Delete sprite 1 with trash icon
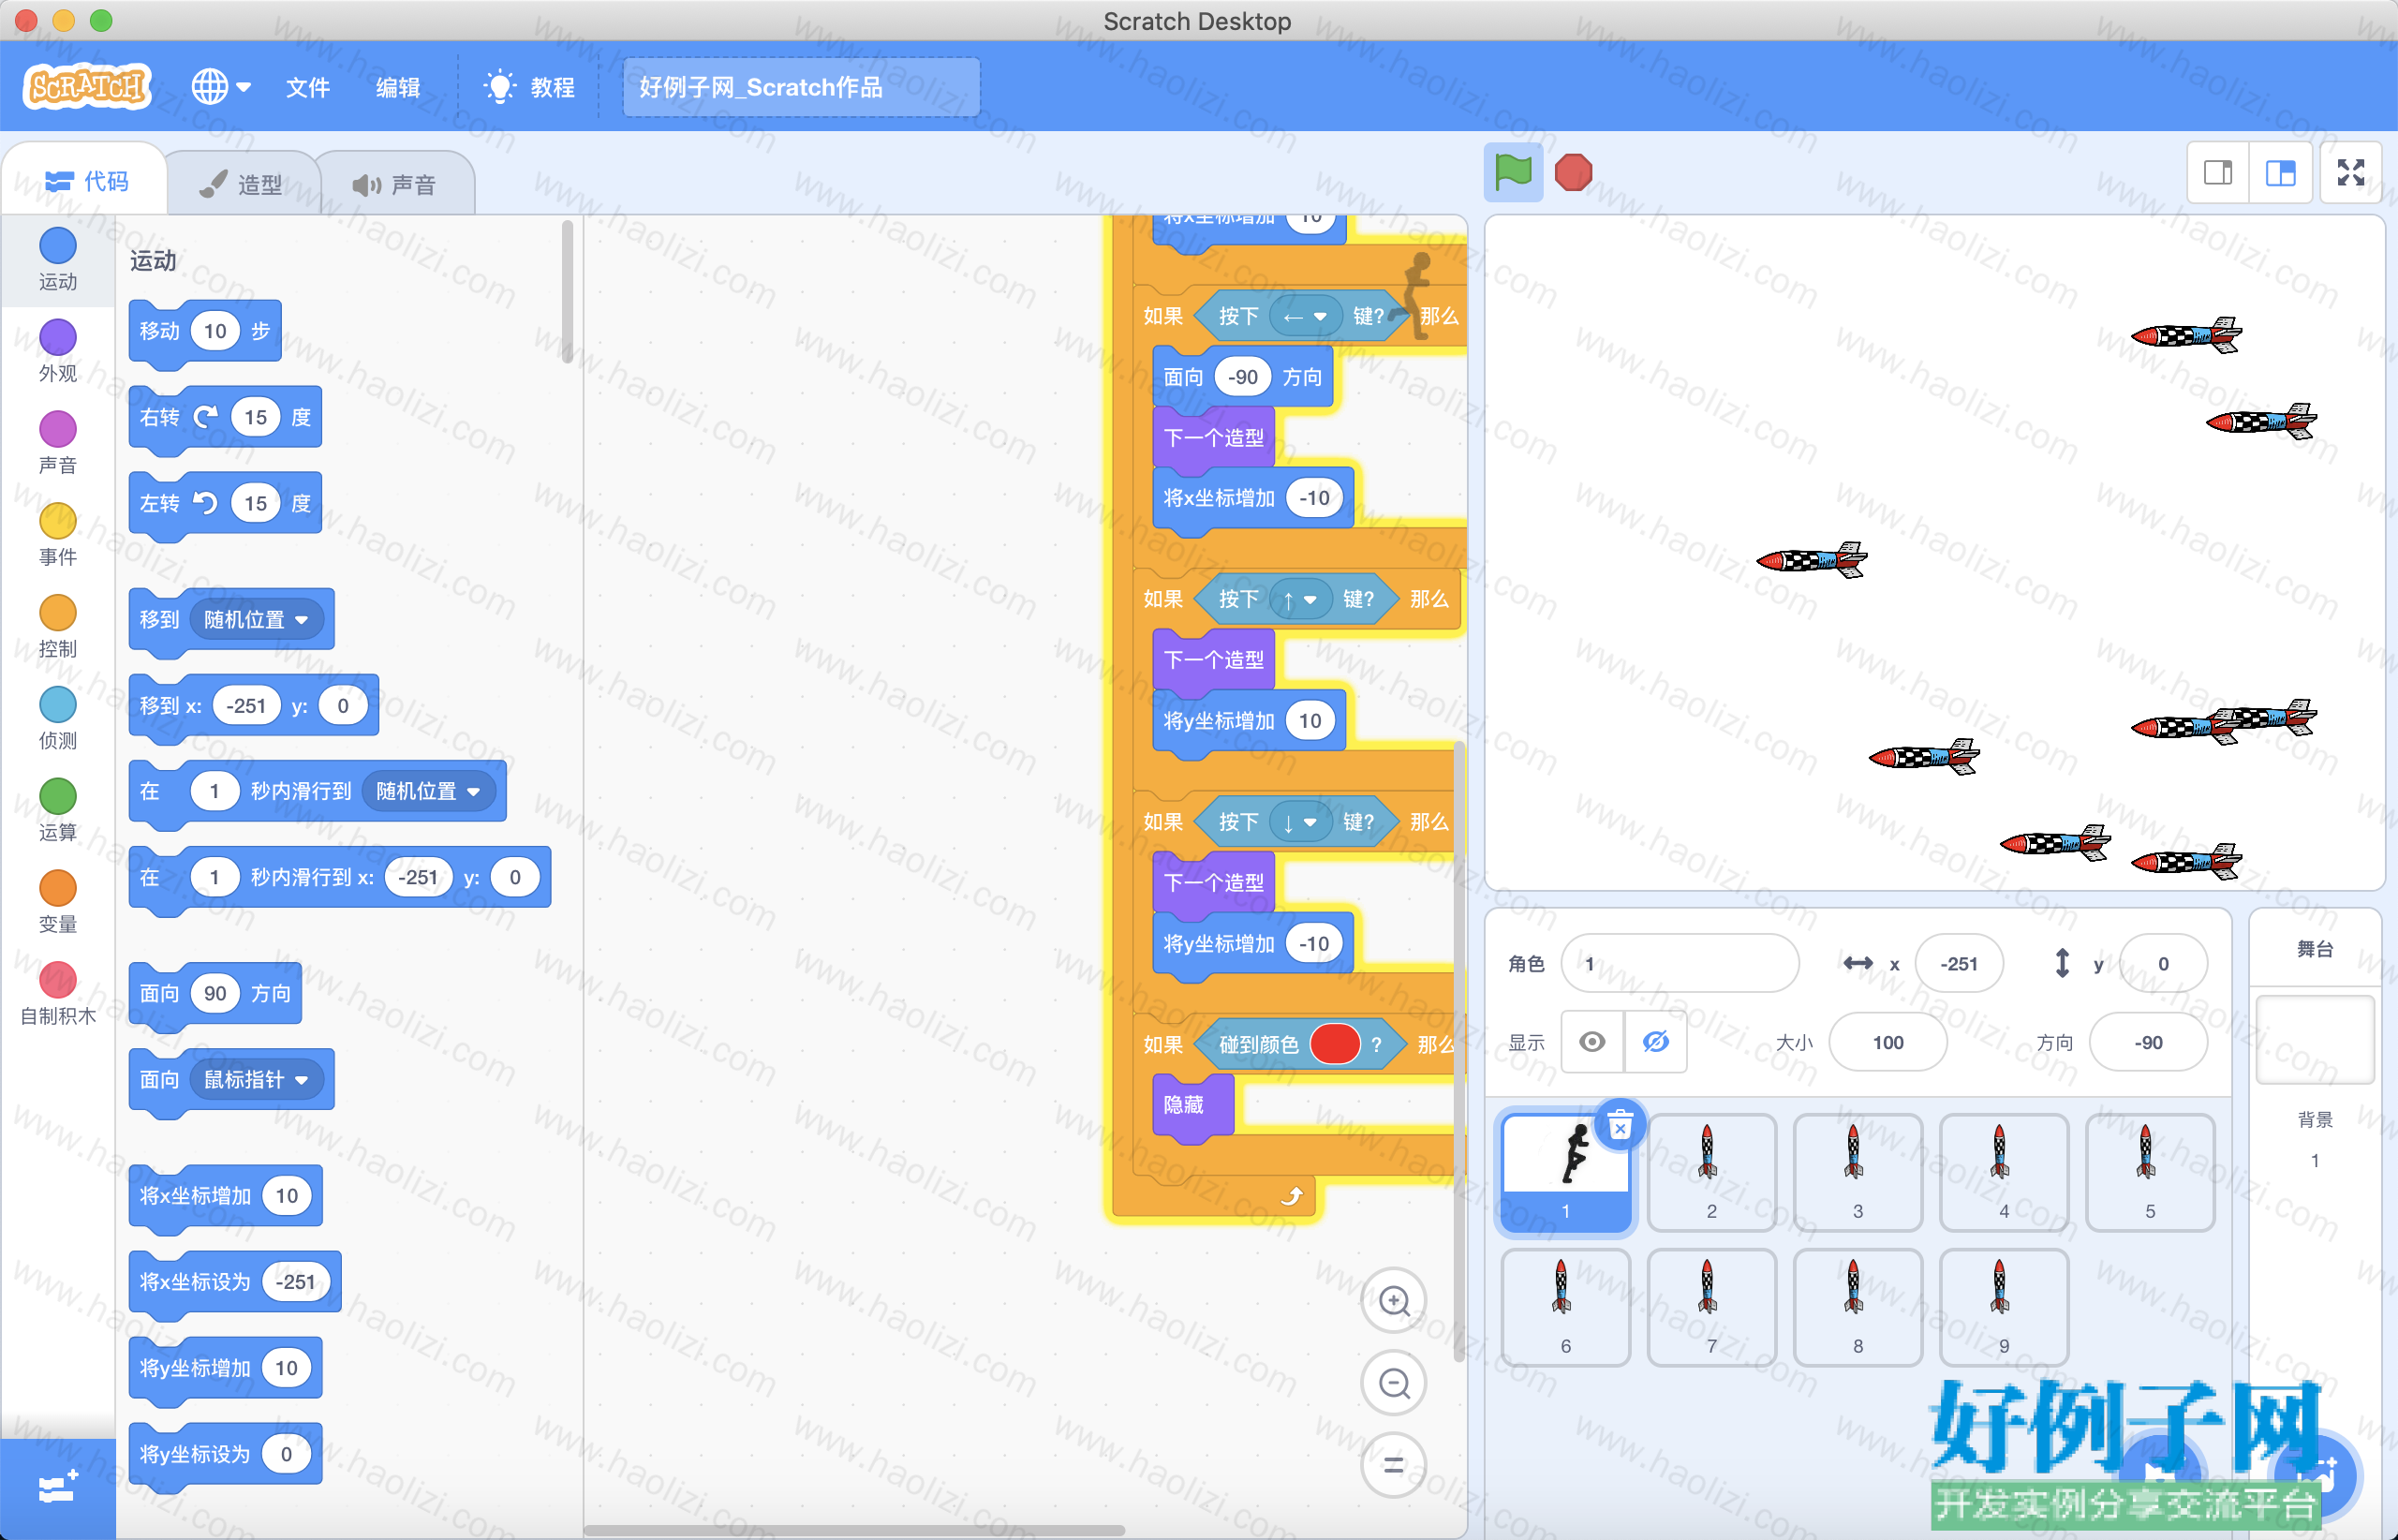The image size is (2398, 1540). click(1620, 1126)
